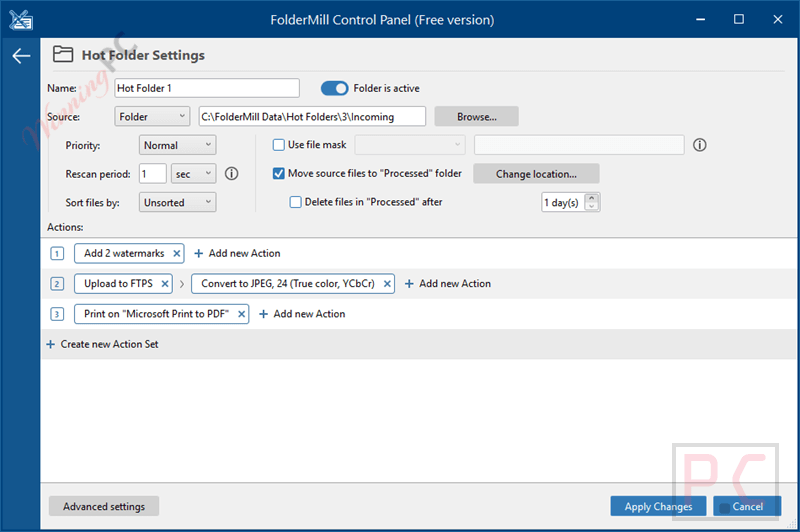Close the FolderMill Control Panel window
The image size is (800, 532).
[x=778, y=19]
